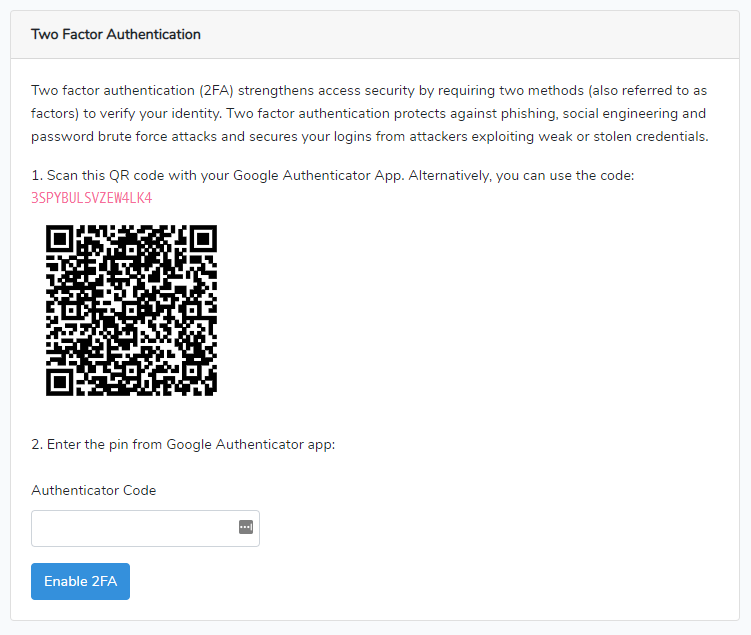Click the 2FA description paragraph
This screenshot has height=635, width=751.
pyautogui.click(x=370, y=113)
